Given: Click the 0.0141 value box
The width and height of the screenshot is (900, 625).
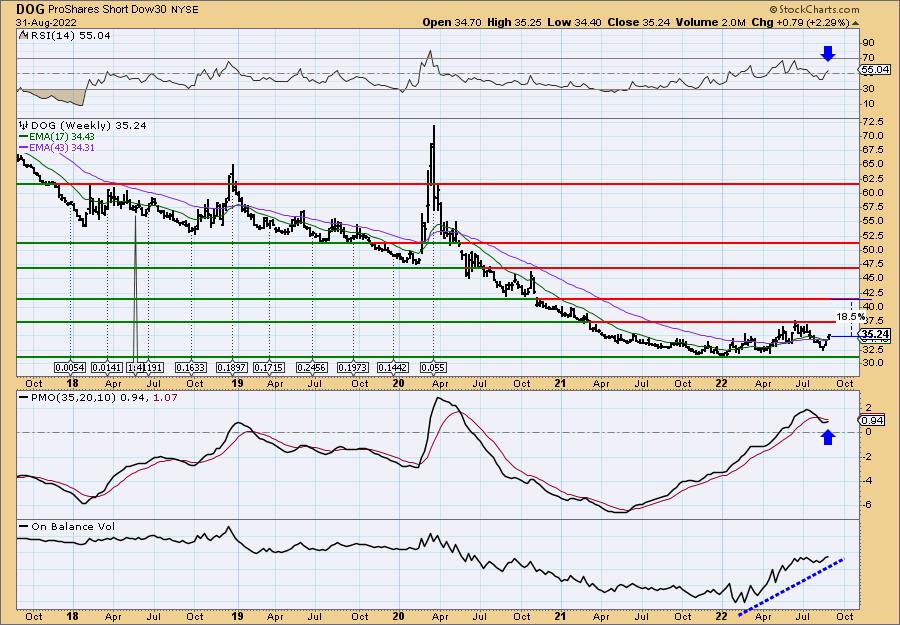Looking at the screenshot, I should click(107, 367).
